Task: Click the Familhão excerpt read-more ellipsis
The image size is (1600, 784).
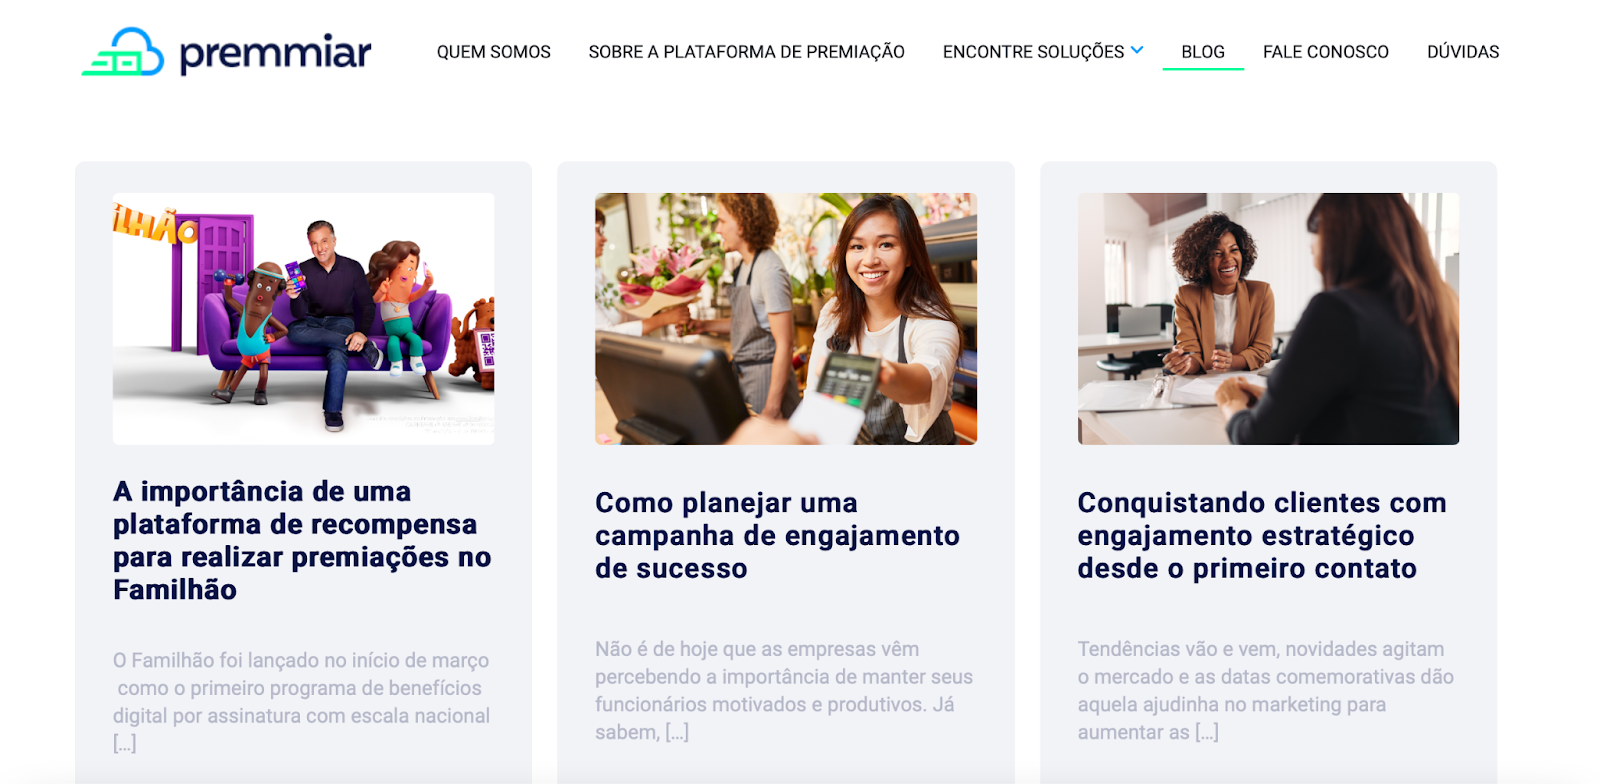Action: pos(124,743)
